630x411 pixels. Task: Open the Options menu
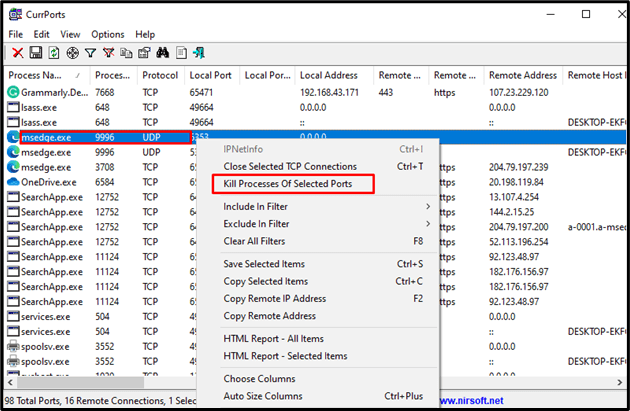coord(108,35)
